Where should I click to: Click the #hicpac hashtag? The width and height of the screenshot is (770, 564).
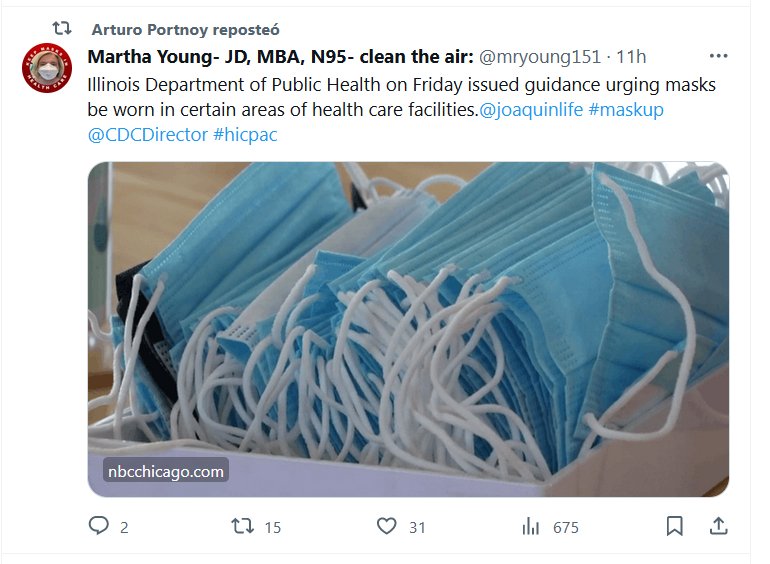245,134
